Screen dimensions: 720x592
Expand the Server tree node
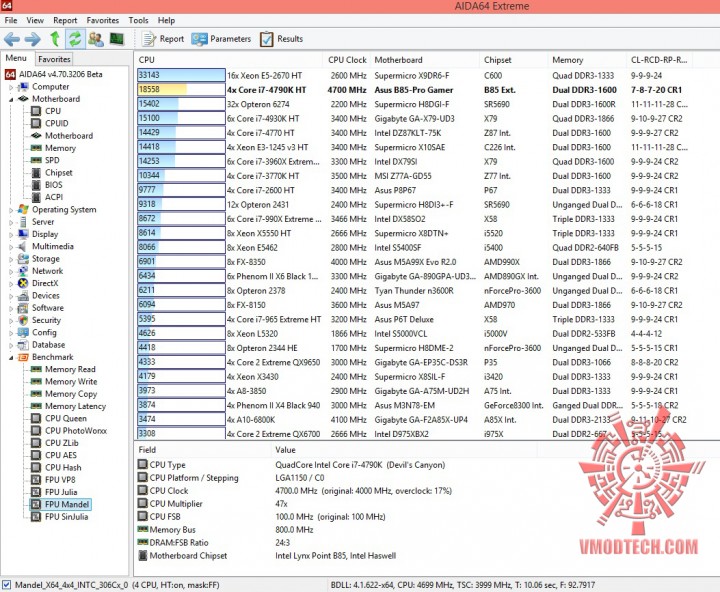[x=11, y=222]
